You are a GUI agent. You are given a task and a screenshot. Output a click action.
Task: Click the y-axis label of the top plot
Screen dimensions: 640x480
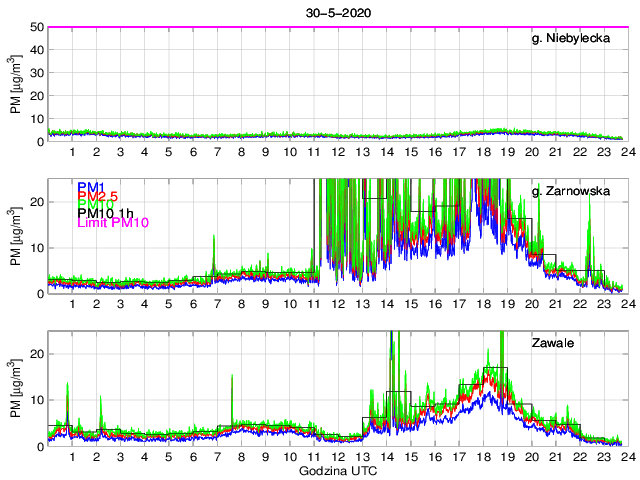coord(17,85)
